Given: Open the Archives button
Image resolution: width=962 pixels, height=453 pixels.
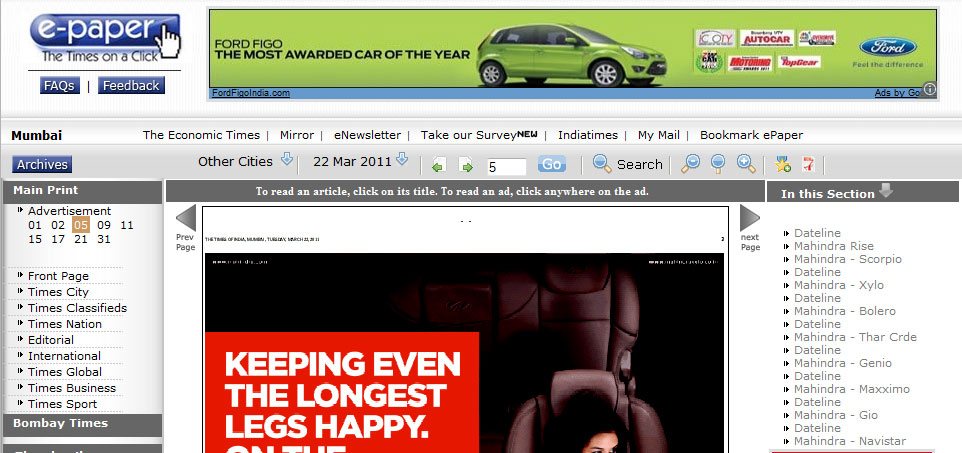Looking at the screenshot, I should [x=42, y=165].
